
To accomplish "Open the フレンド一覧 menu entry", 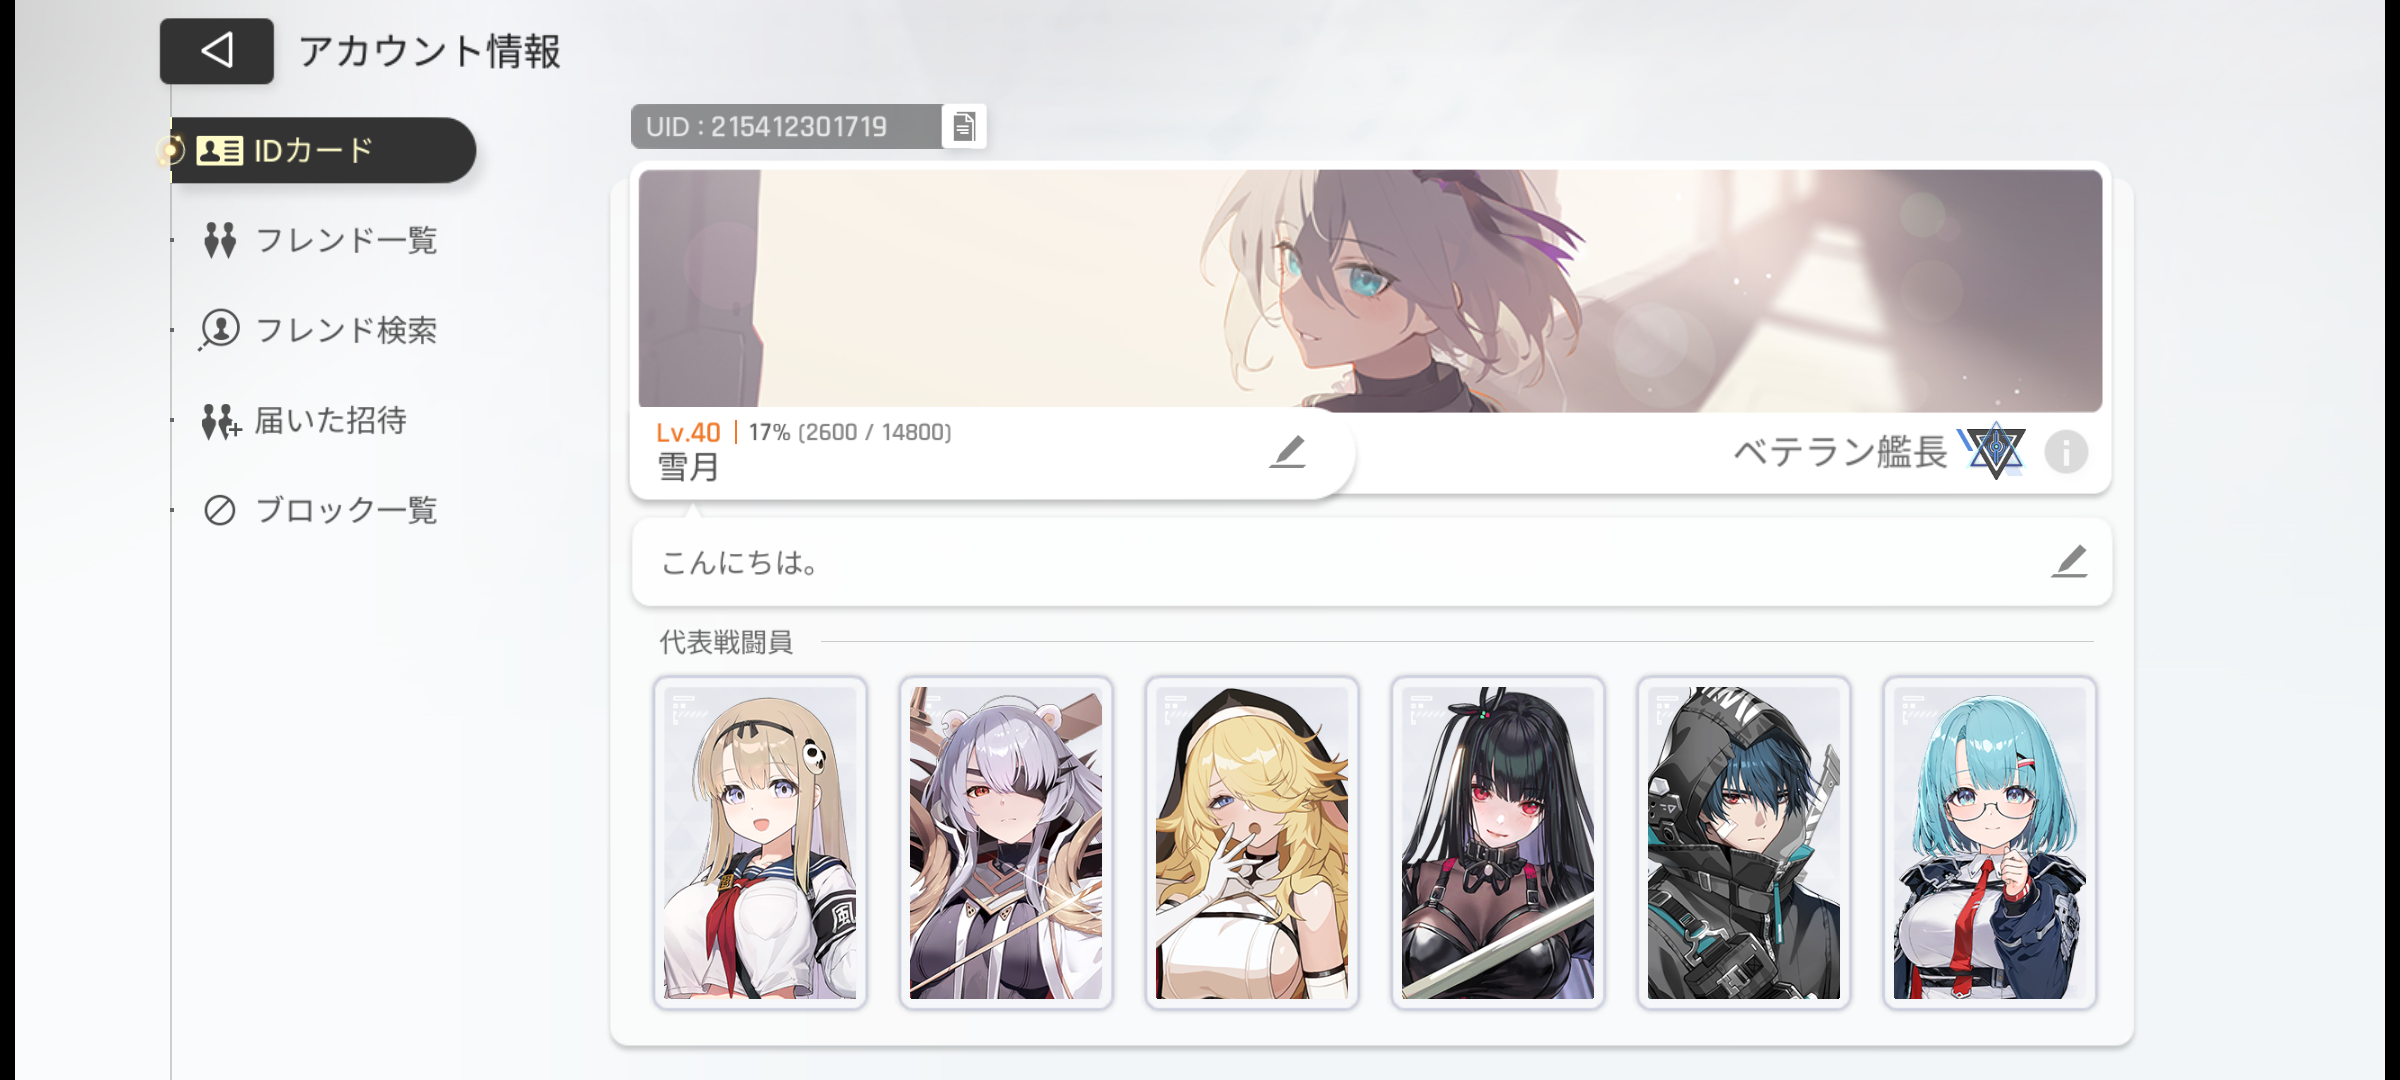I will [320, 240].
